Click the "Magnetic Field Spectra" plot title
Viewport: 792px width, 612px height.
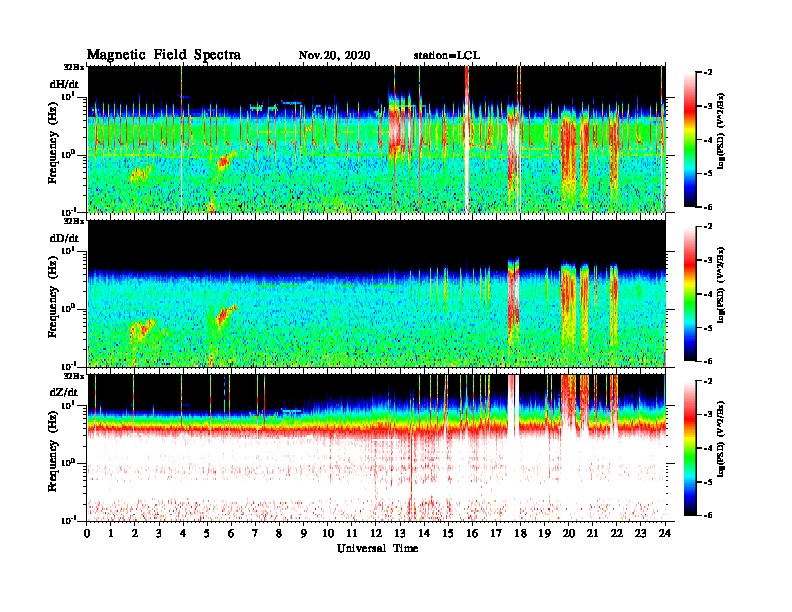(x=164, y=55)
